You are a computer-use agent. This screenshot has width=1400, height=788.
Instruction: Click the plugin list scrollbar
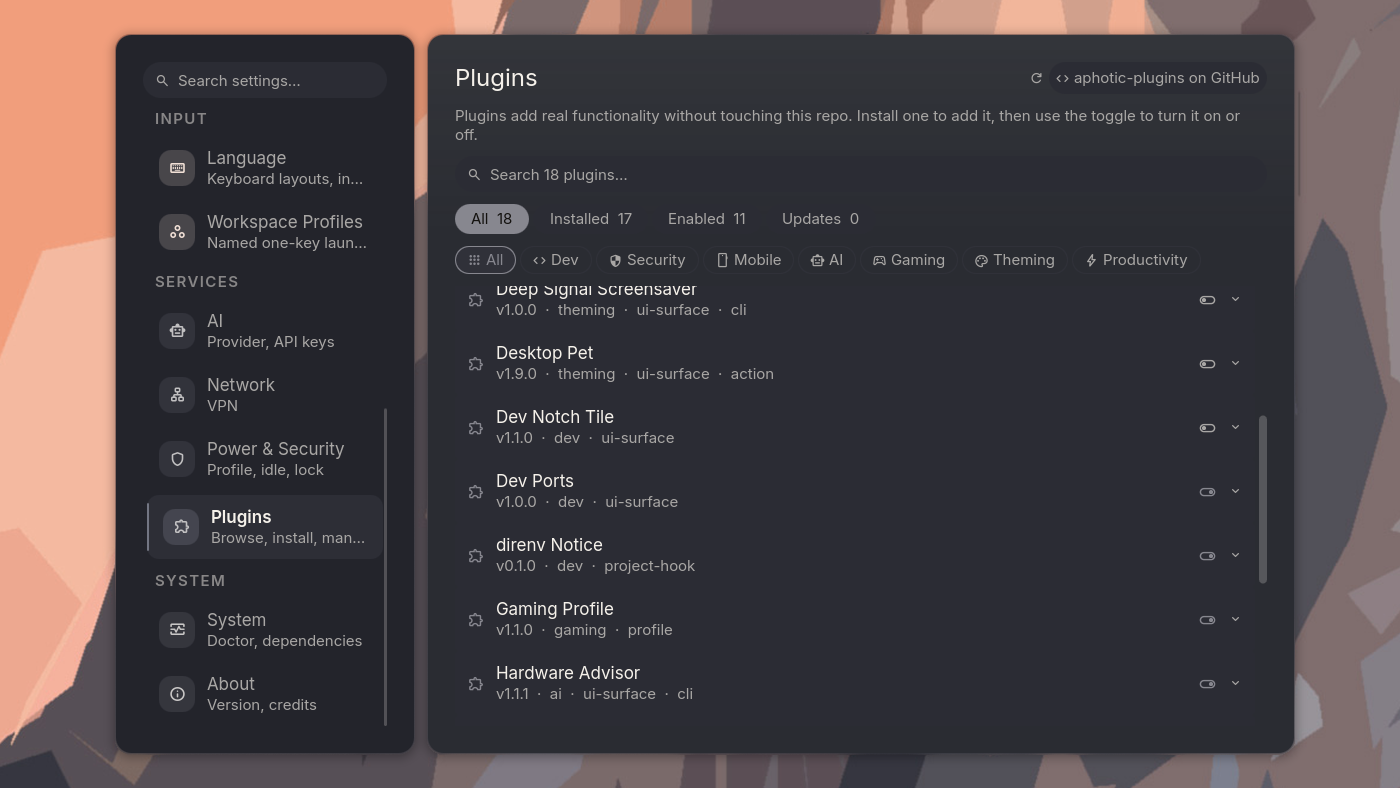(x=1263, y=499)
